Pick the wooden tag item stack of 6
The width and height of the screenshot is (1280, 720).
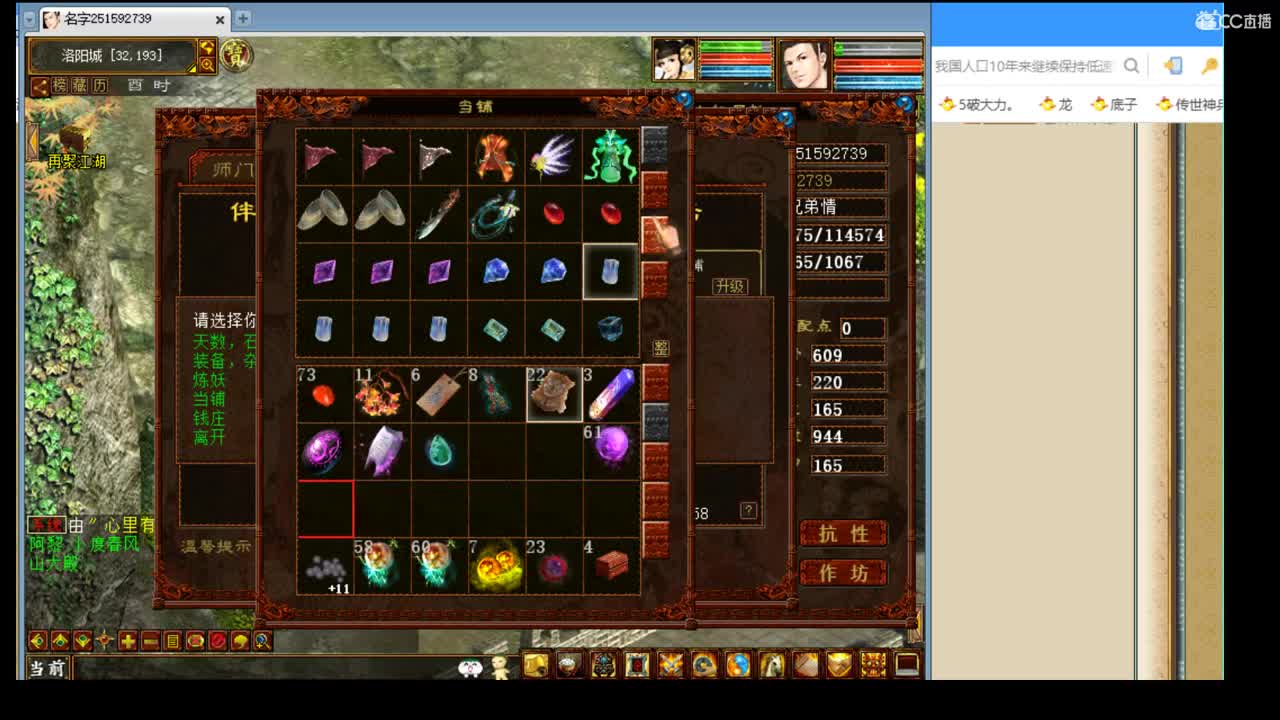(439, 394)
